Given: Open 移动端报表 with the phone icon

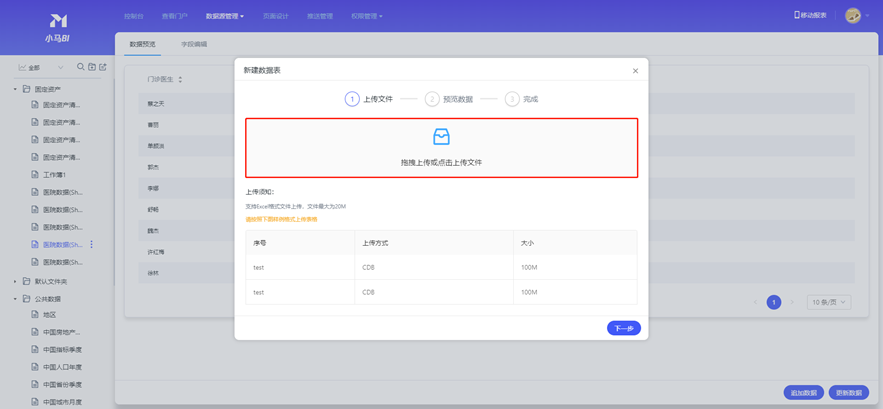Looking at the screenshot, I should 811,15.
